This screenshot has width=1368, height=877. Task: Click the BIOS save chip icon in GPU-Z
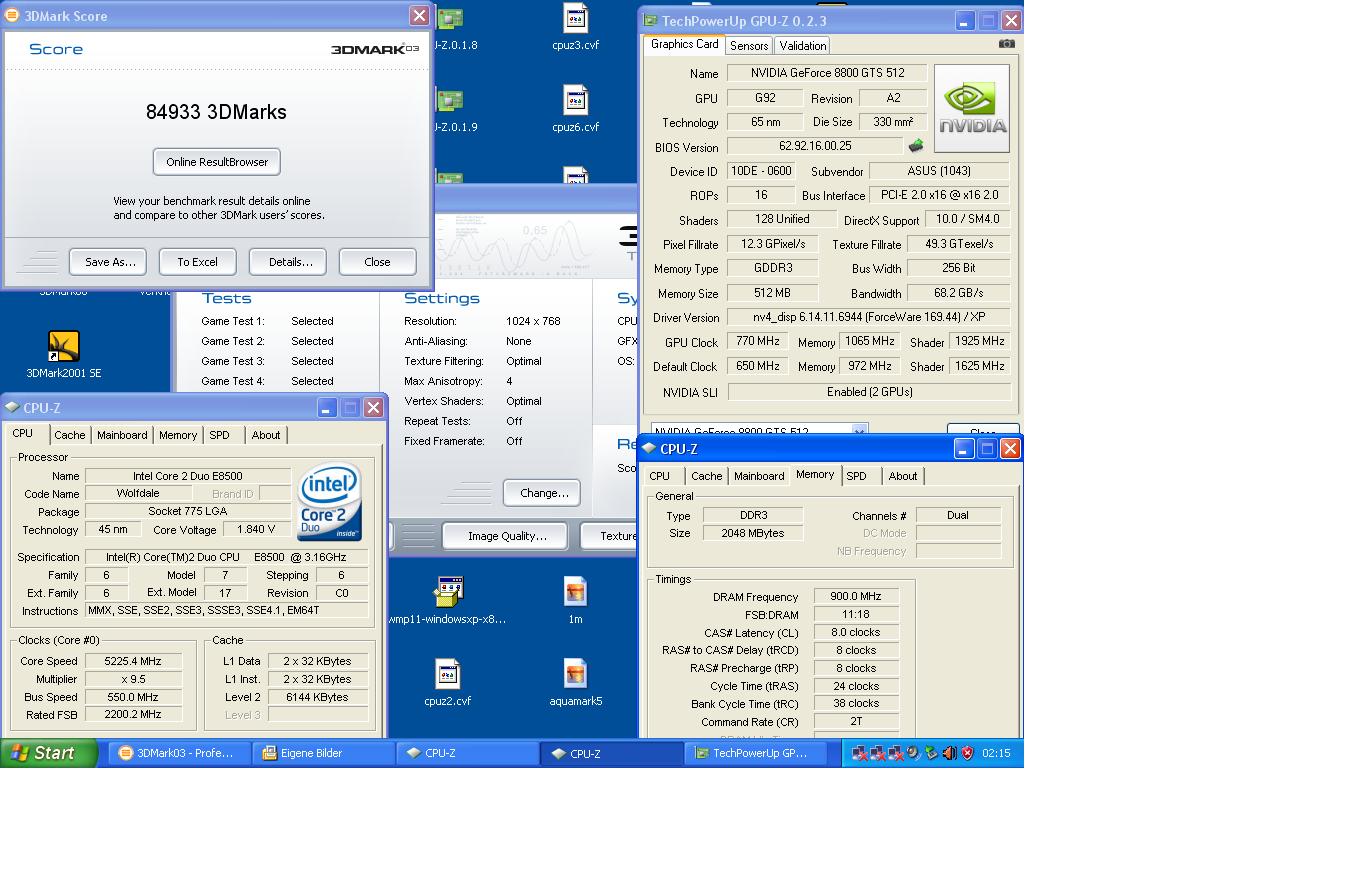(x=915, y=146)
